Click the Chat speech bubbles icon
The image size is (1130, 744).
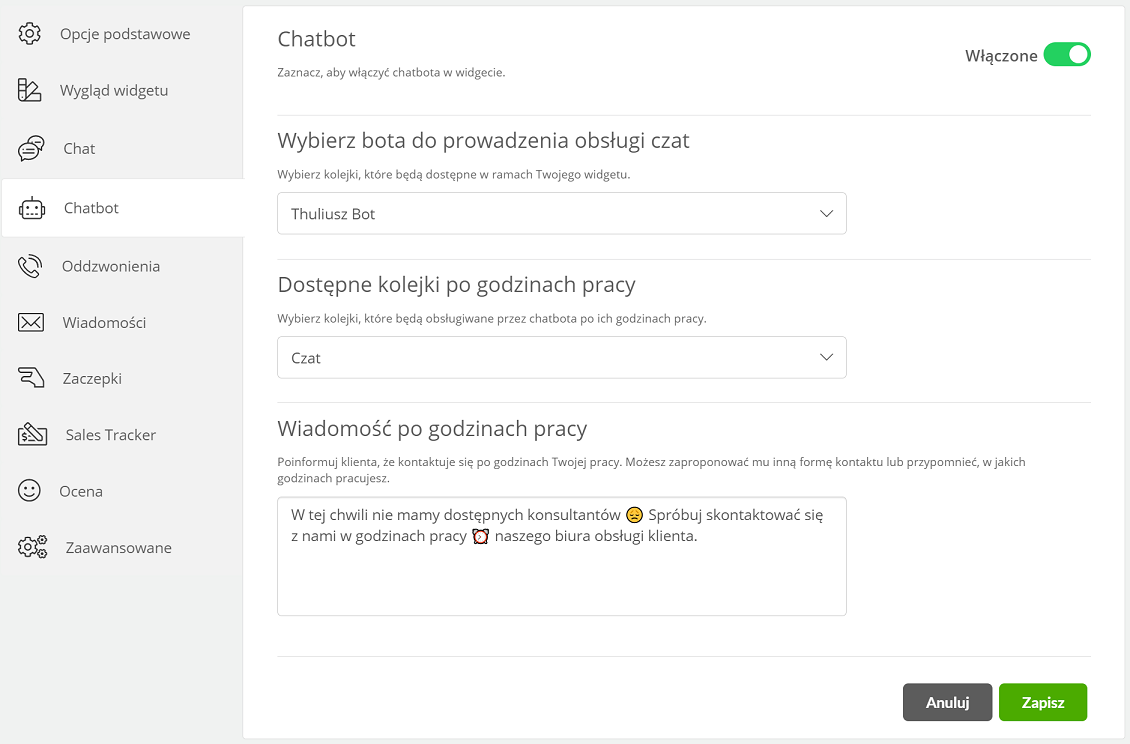point(31,149)
